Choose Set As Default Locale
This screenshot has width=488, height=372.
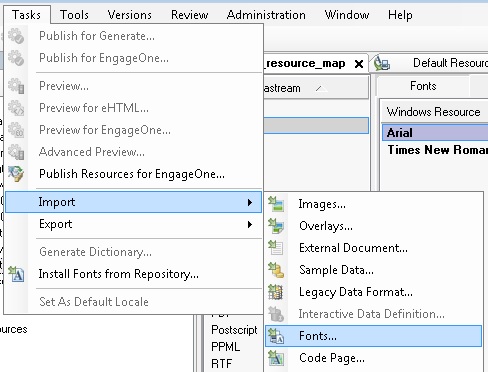tap(133, 302)
